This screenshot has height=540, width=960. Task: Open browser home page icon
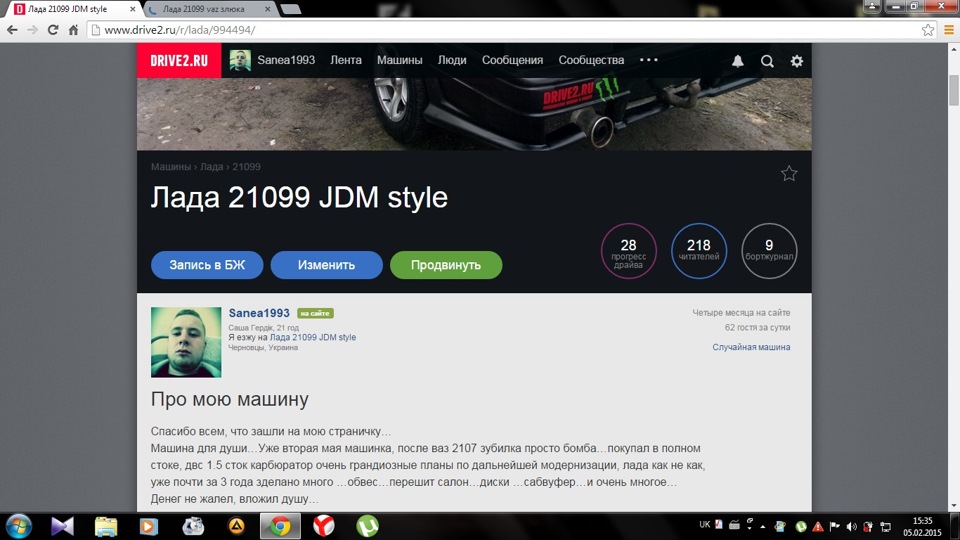[x=73, y=29]
